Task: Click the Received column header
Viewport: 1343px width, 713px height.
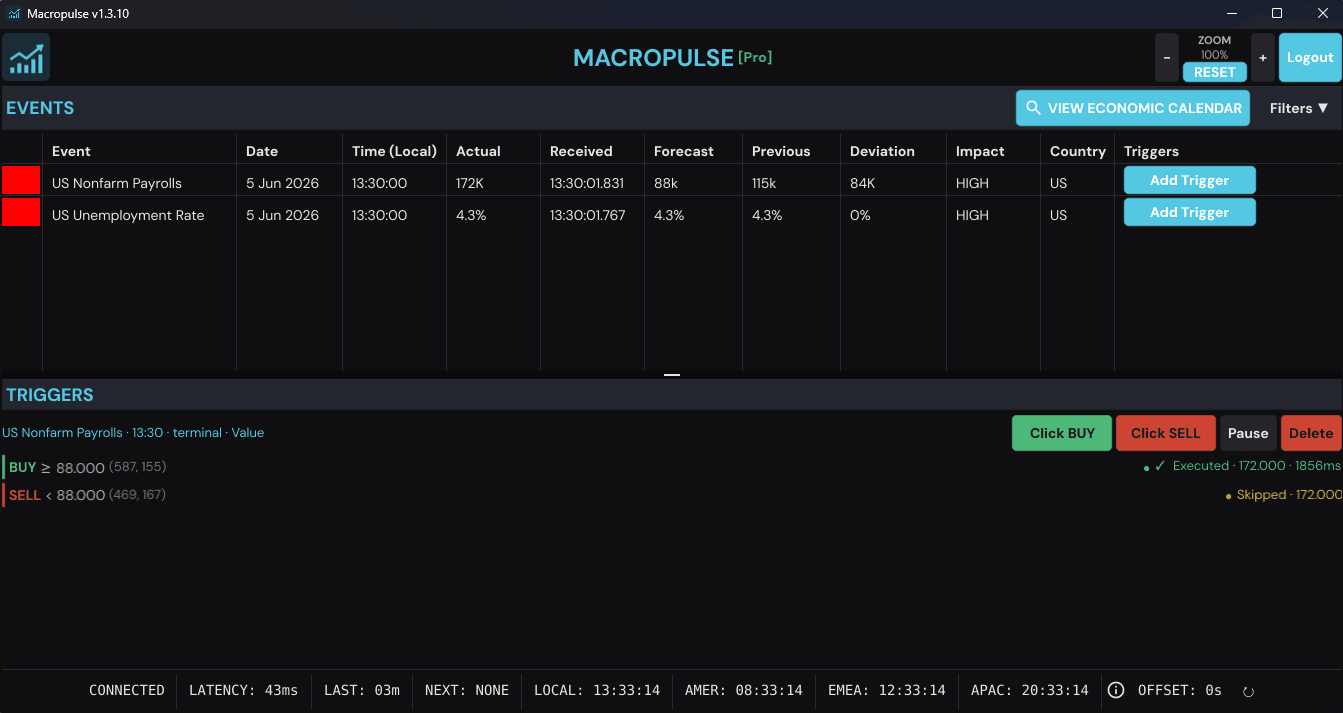Action: [581, 151]
